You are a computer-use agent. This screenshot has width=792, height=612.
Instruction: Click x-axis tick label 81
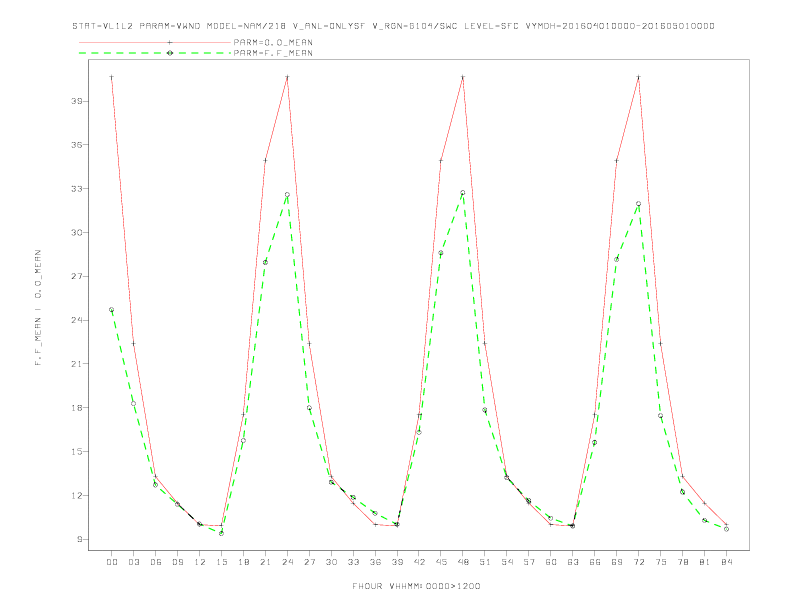pyautogui.click(x=705, y=562)
